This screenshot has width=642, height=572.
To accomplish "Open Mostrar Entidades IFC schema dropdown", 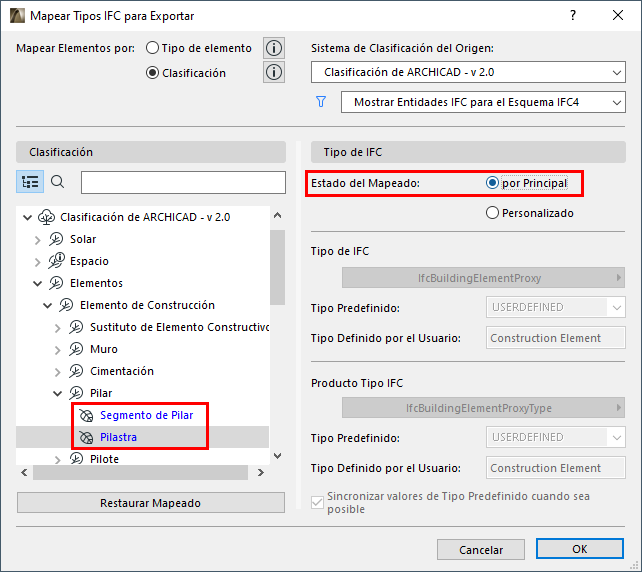I will (483, 102).
